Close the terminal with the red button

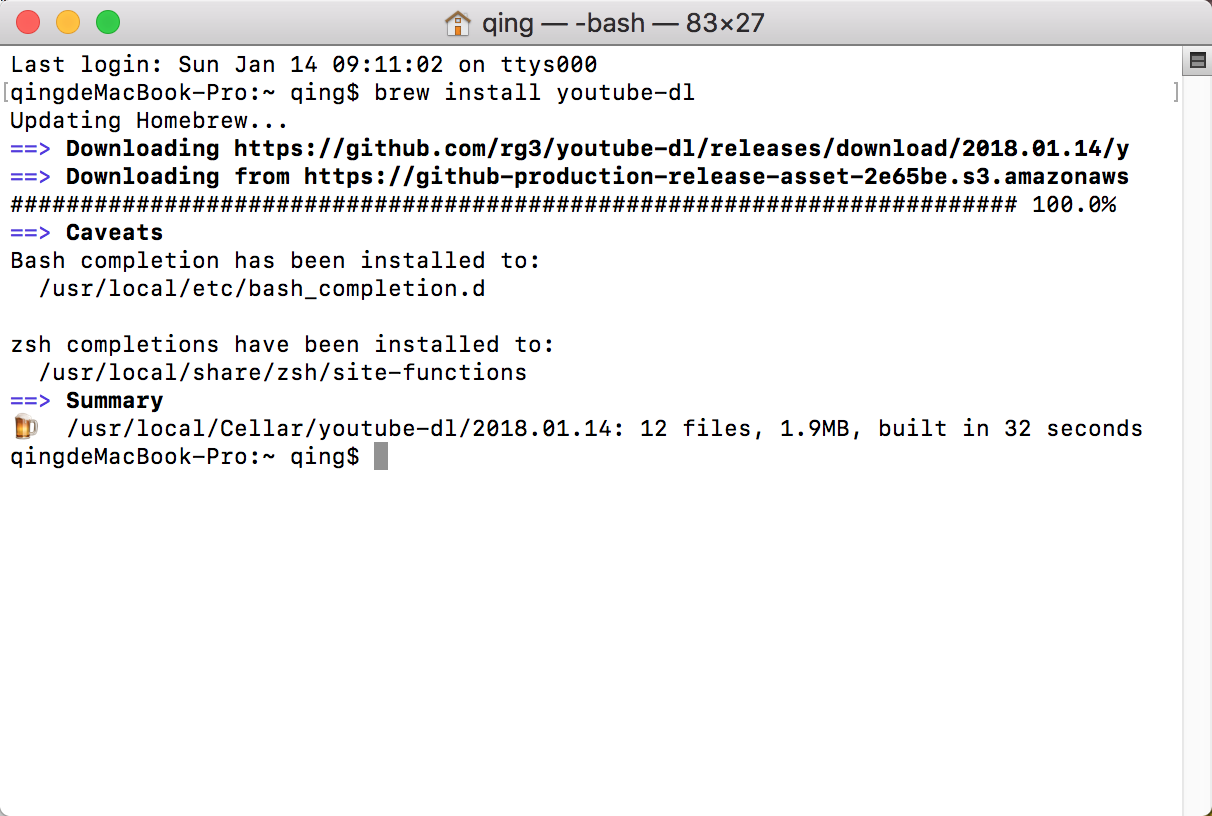tap(28, 22)
